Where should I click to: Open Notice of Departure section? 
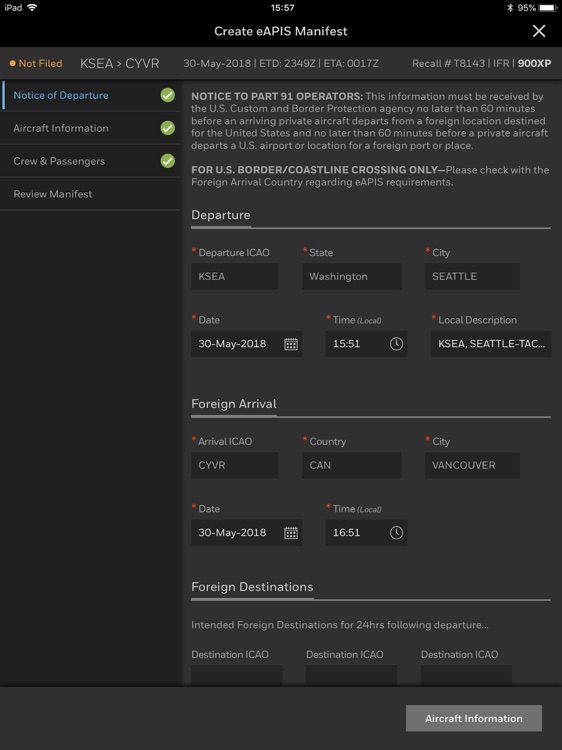coord(90,95)
